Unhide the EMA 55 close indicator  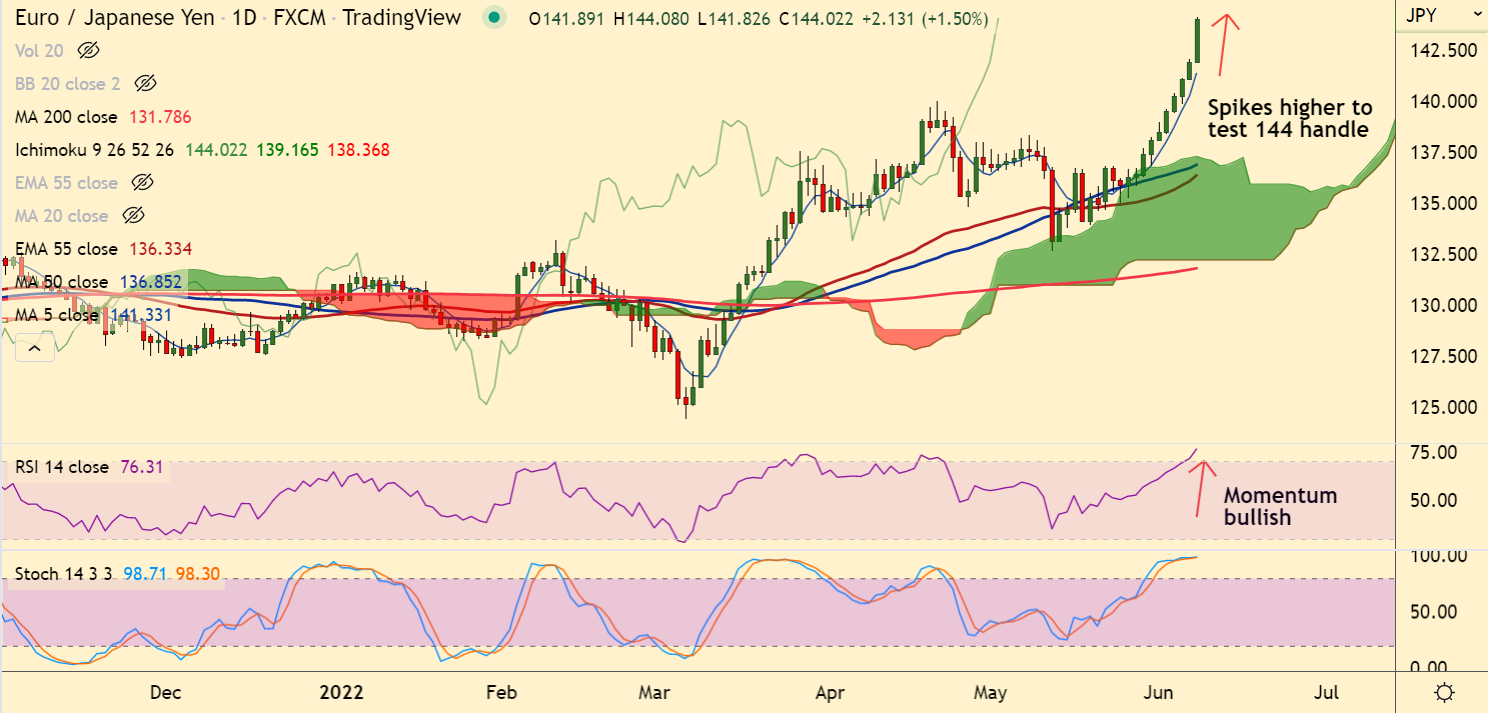tap(142, 182)
